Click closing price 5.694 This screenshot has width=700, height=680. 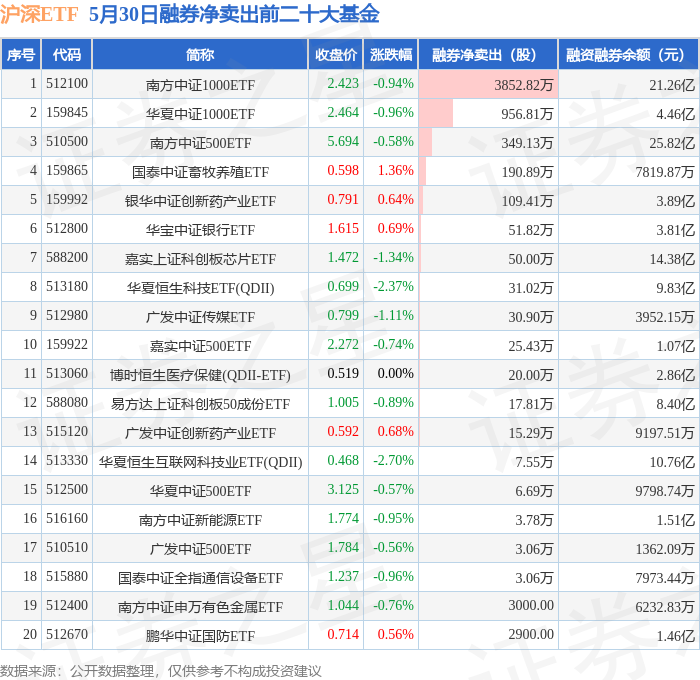343,142
